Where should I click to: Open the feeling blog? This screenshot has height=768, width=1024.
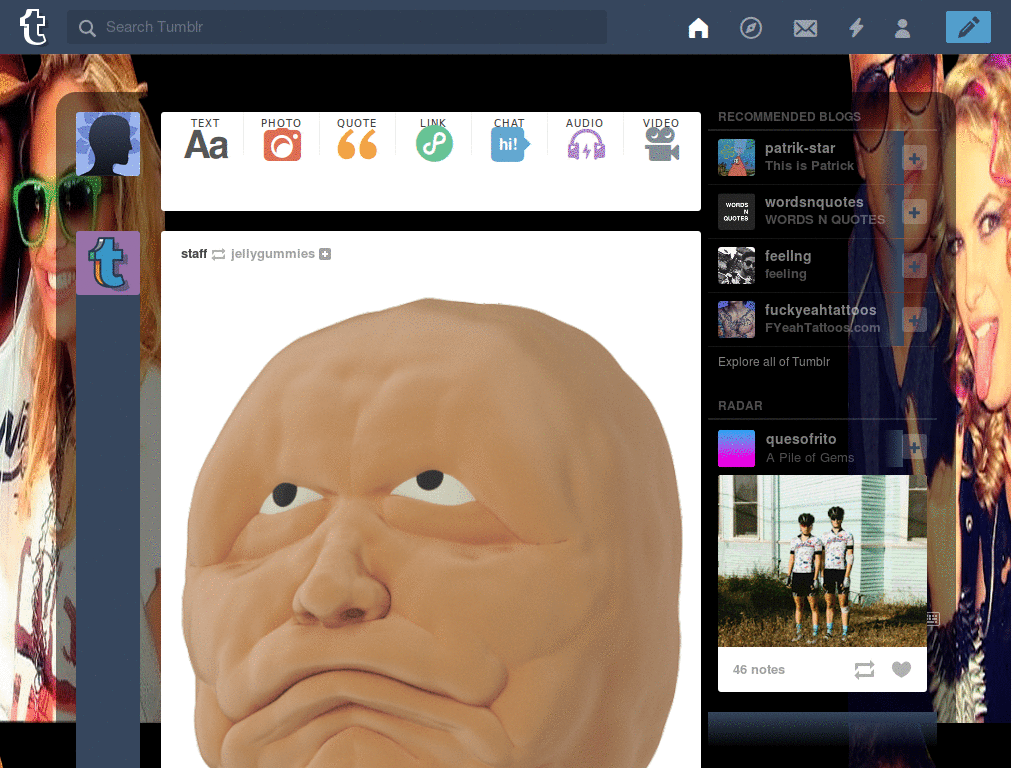point(788,256)
